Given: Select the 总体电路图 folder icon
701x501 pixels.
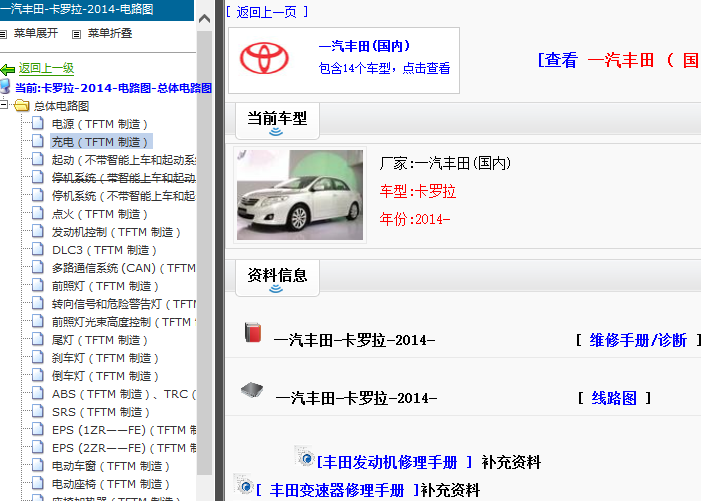Looking at the screenshot, I should pyautogui.click(x=21, y=106).
